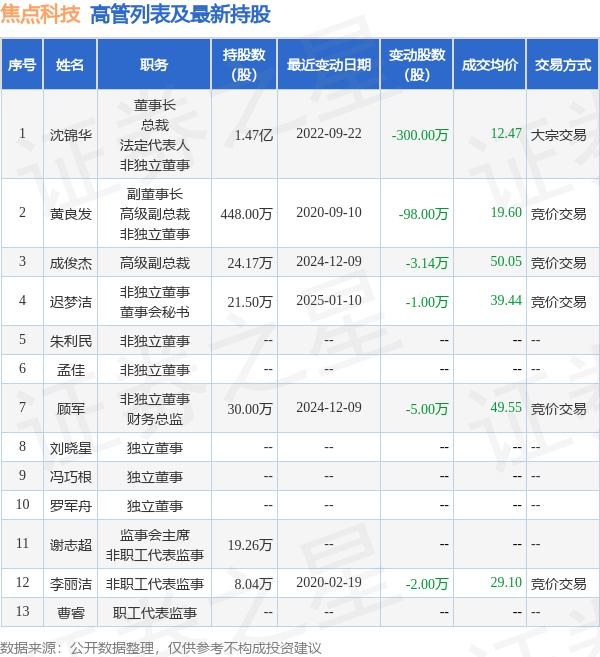Click the 大宗交易 trade type cell
This screenshot has height=657, width=600.
click(x=558, y=134)
